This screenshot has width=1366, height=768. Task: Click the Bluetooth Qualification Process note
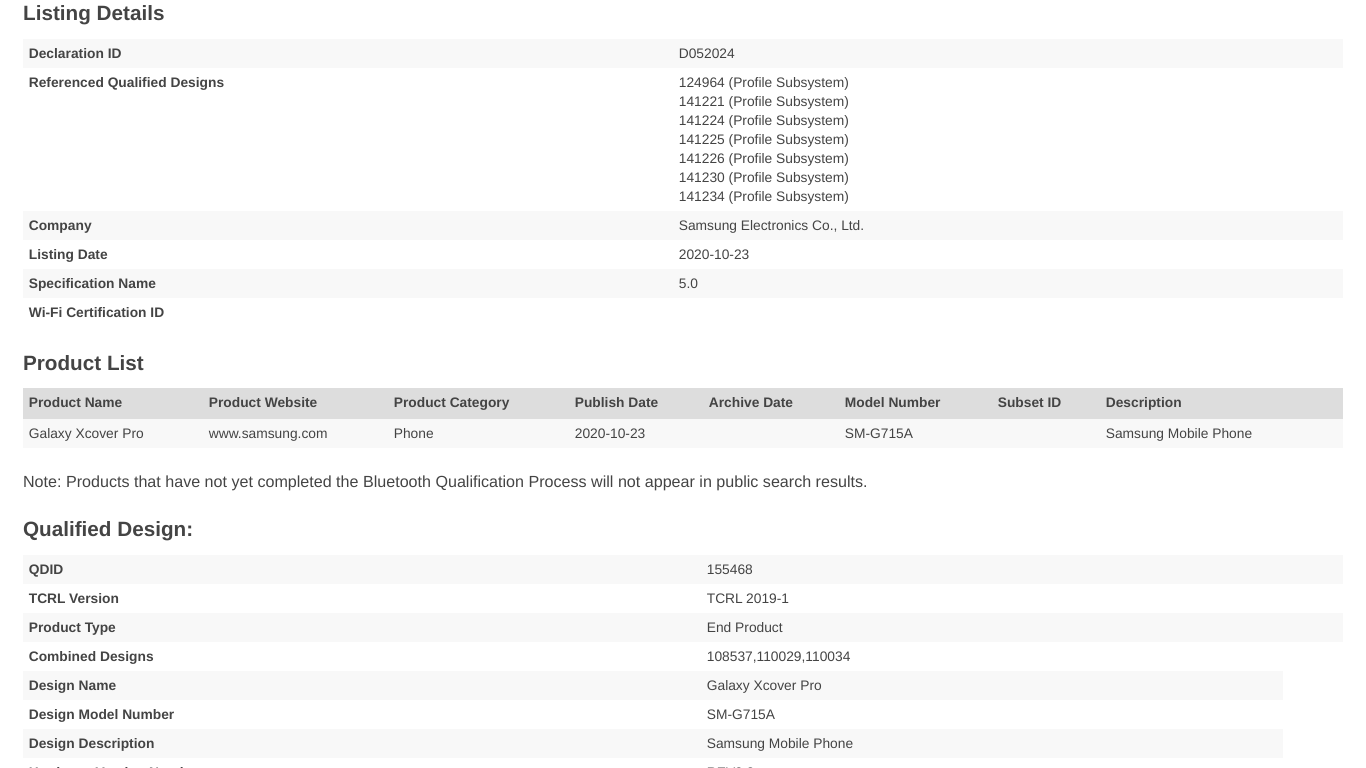coord(445,482)
